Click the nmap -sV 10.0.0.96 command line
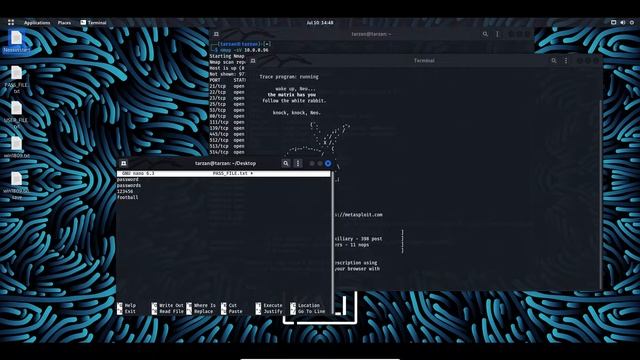Viewport: 640px width, 360px height. [244, 50]
